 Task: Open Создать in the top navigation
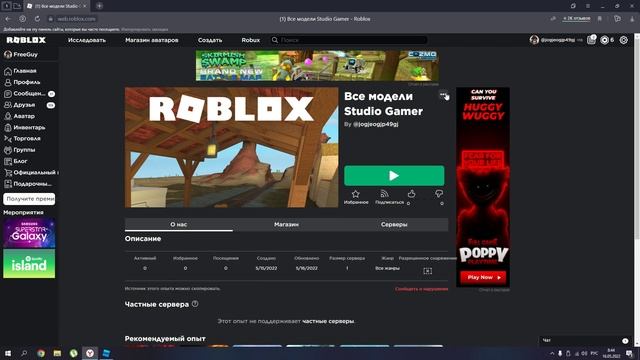[210, 40]
